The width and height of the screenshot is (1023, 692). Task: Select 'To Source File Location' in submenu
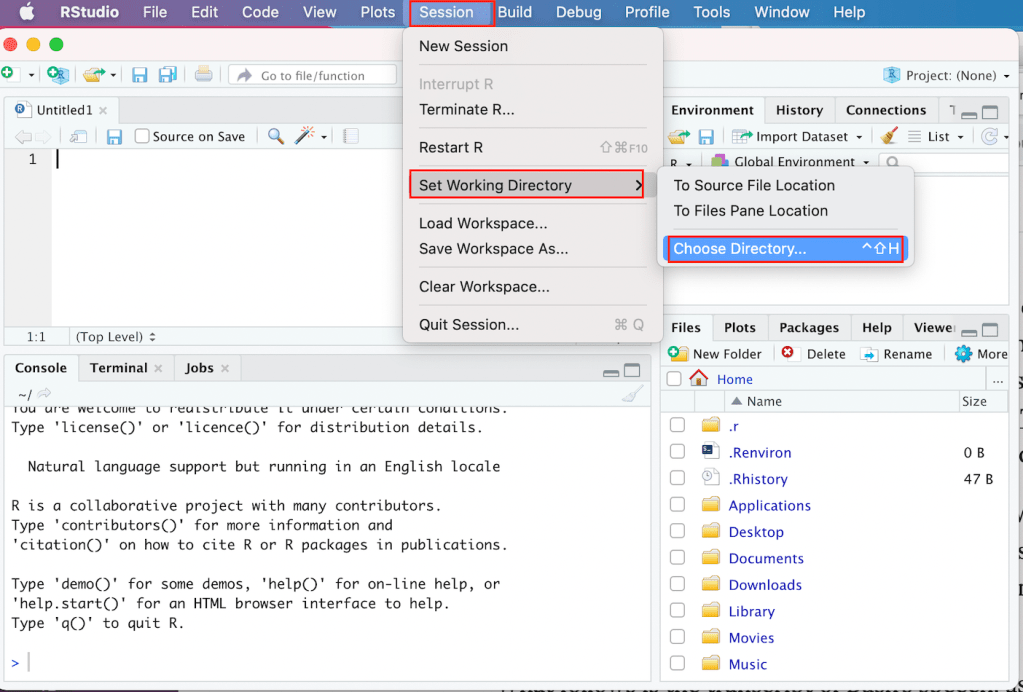754,185
